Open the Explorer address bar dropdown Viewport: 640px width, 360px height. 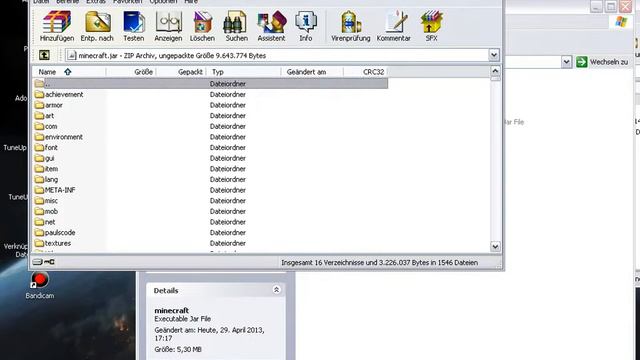click(x=566, y=62)
